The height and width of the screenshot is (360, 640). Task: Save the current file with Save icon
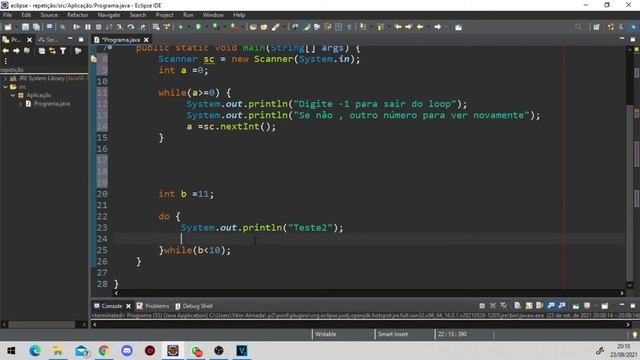click(25, 27)
